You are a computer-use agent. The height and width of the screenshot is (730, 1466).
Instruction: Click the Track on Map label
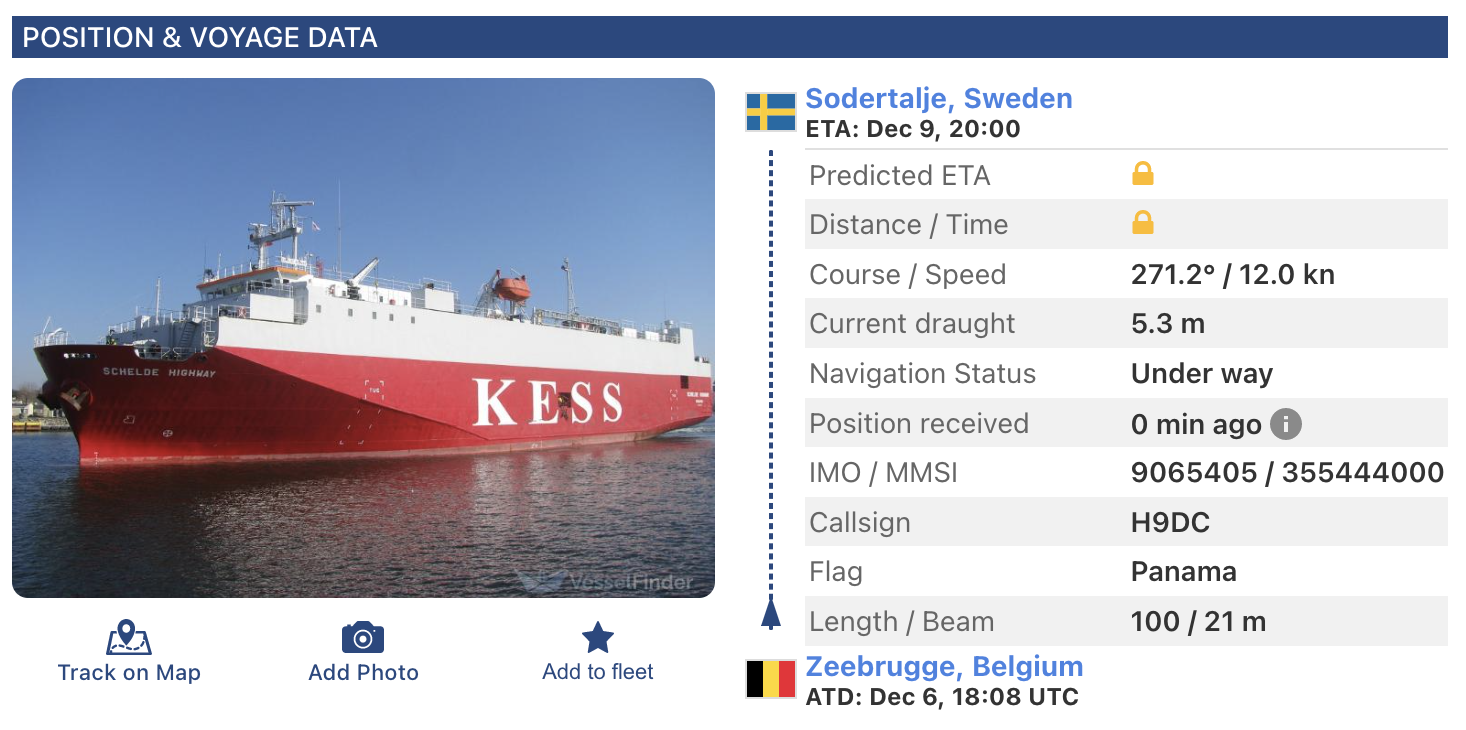129,673
